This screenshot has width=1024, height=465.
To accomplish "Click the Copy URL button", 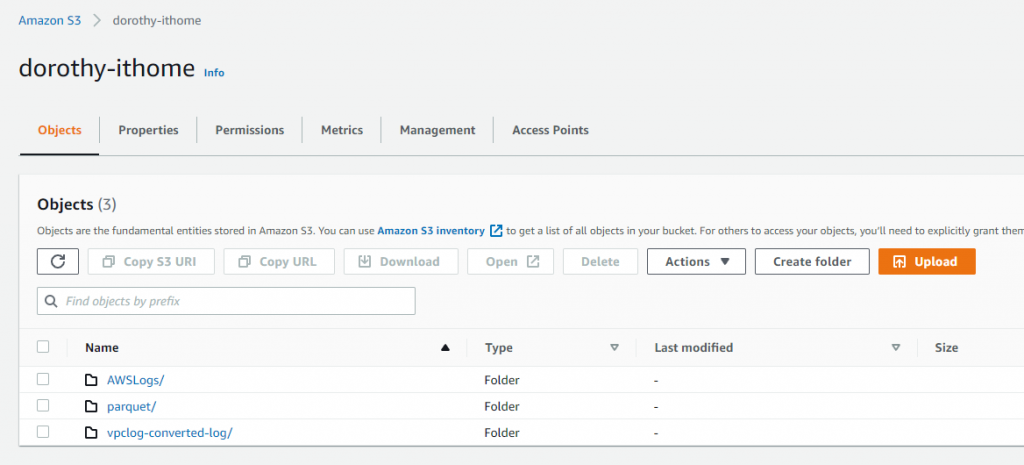I will coord(279,261).
